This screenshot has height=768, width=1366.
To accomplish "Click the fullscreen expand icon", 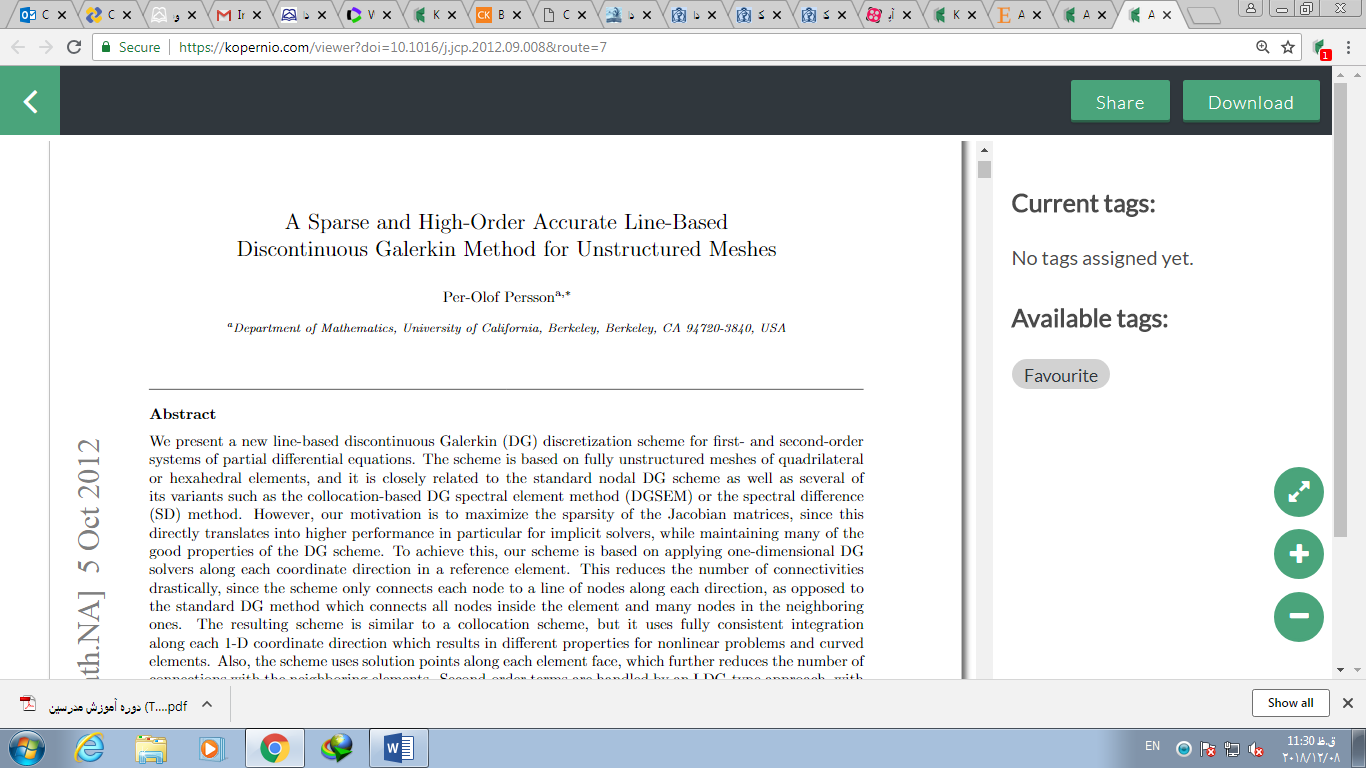I will point(1298,492).
